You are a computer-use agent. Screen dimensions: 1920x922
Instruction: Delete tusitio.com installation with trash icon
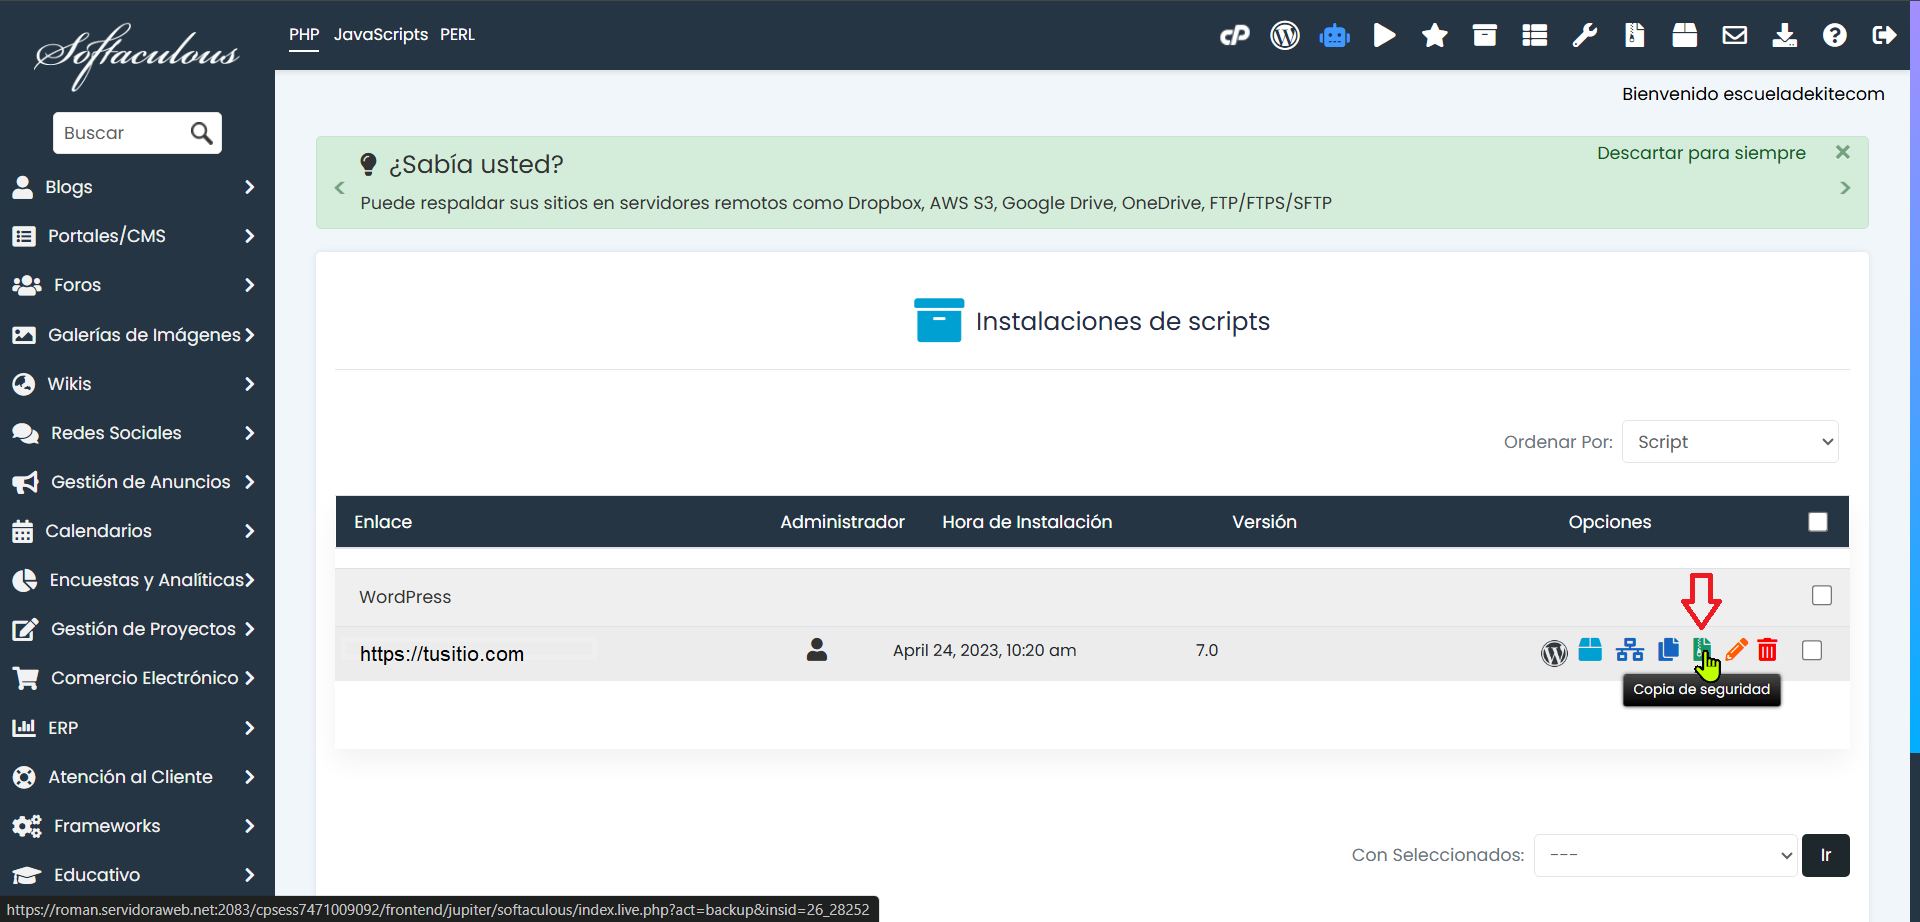tap(1768, 650)
